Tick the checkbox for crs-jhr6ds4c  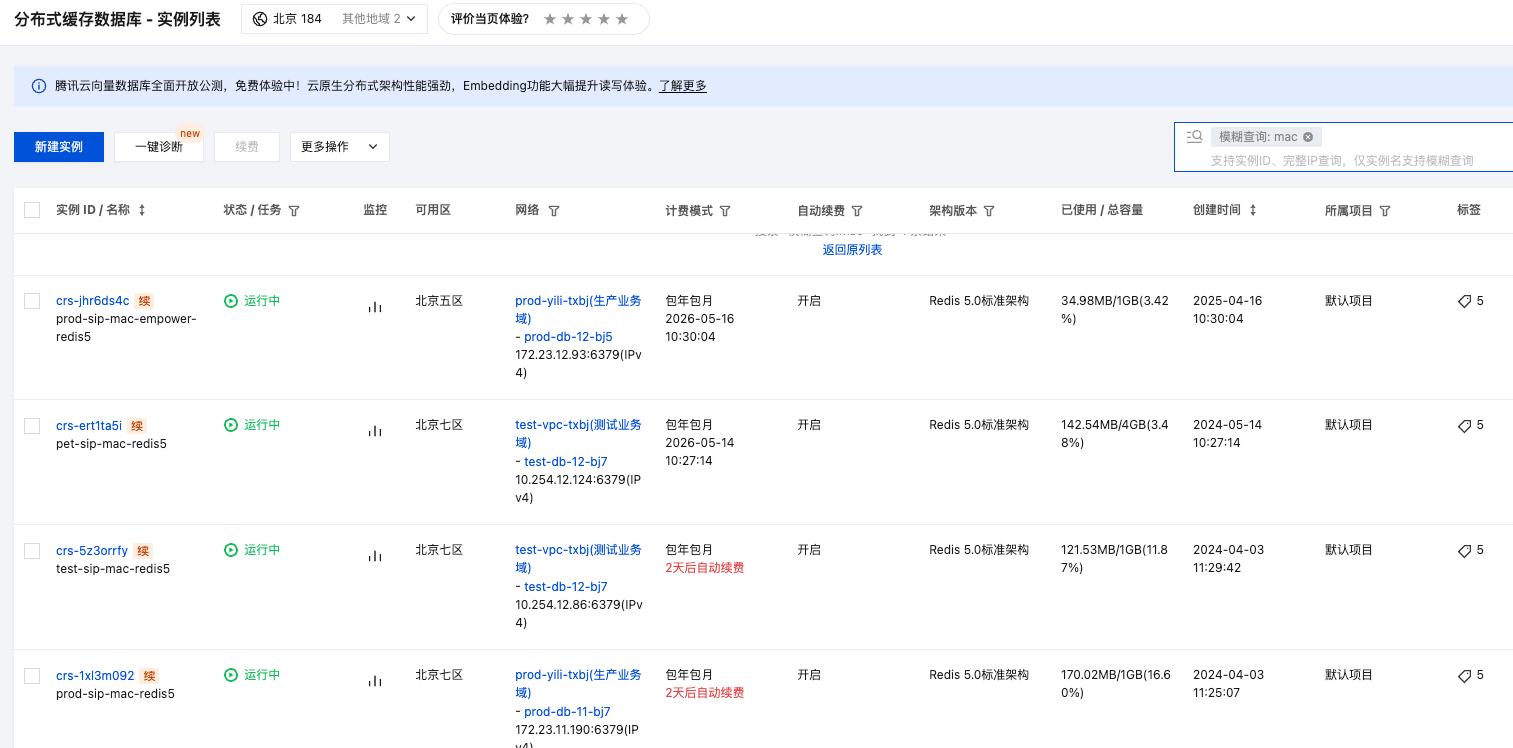pos(32,301)
